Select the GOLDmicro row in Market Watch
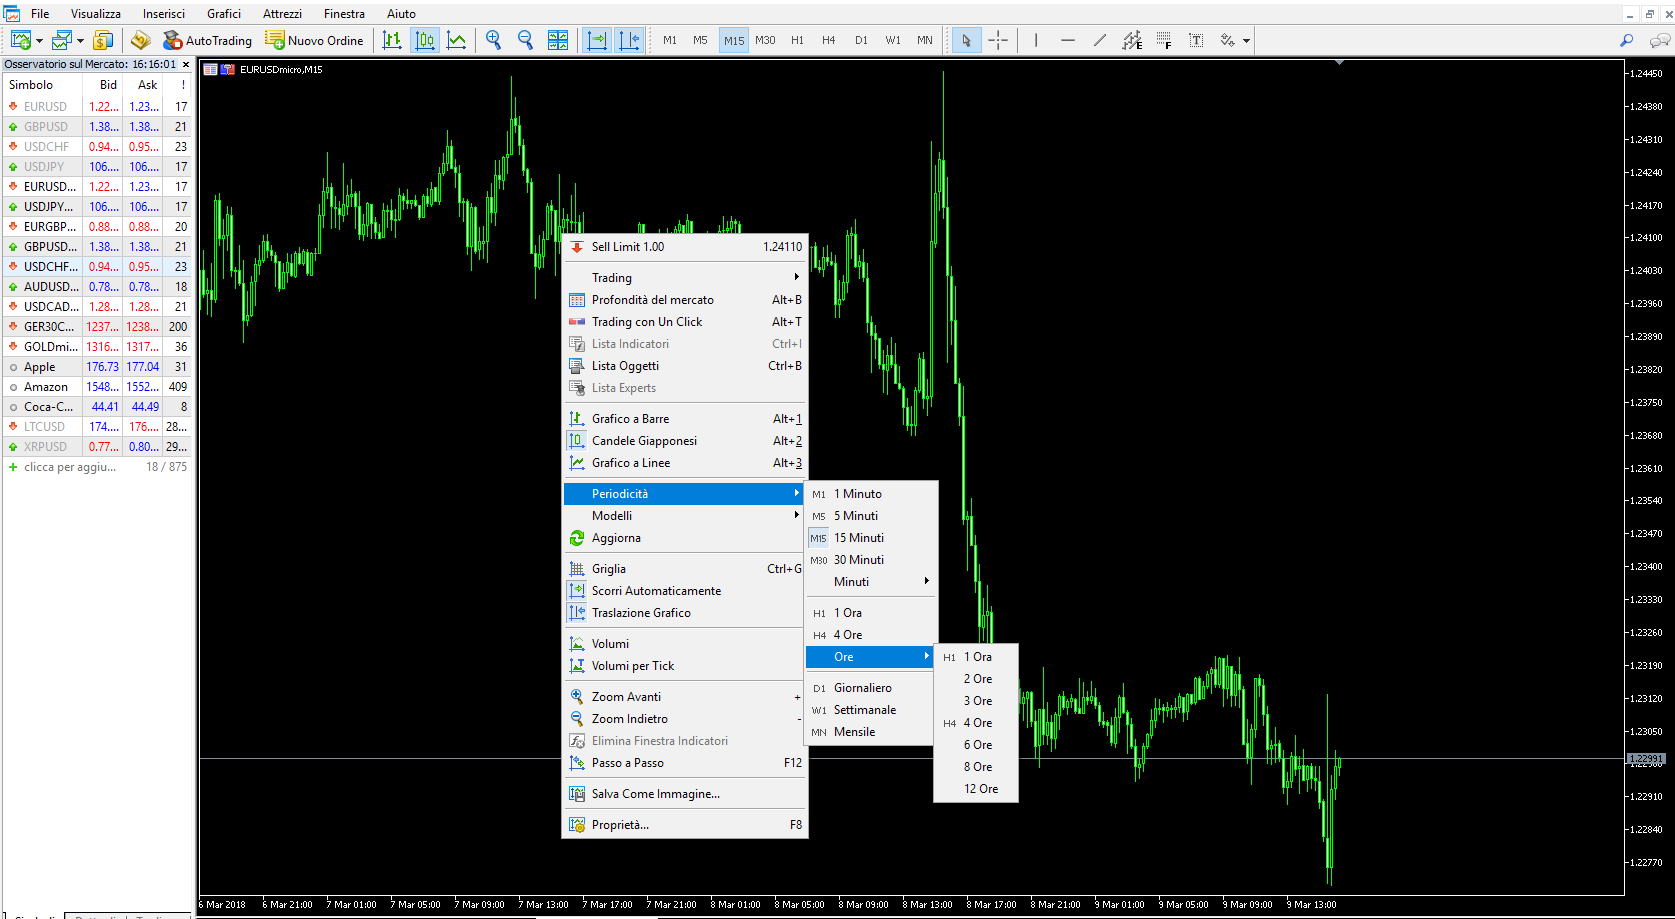Viewport: 1675px width, 919px height. [98, 347]
